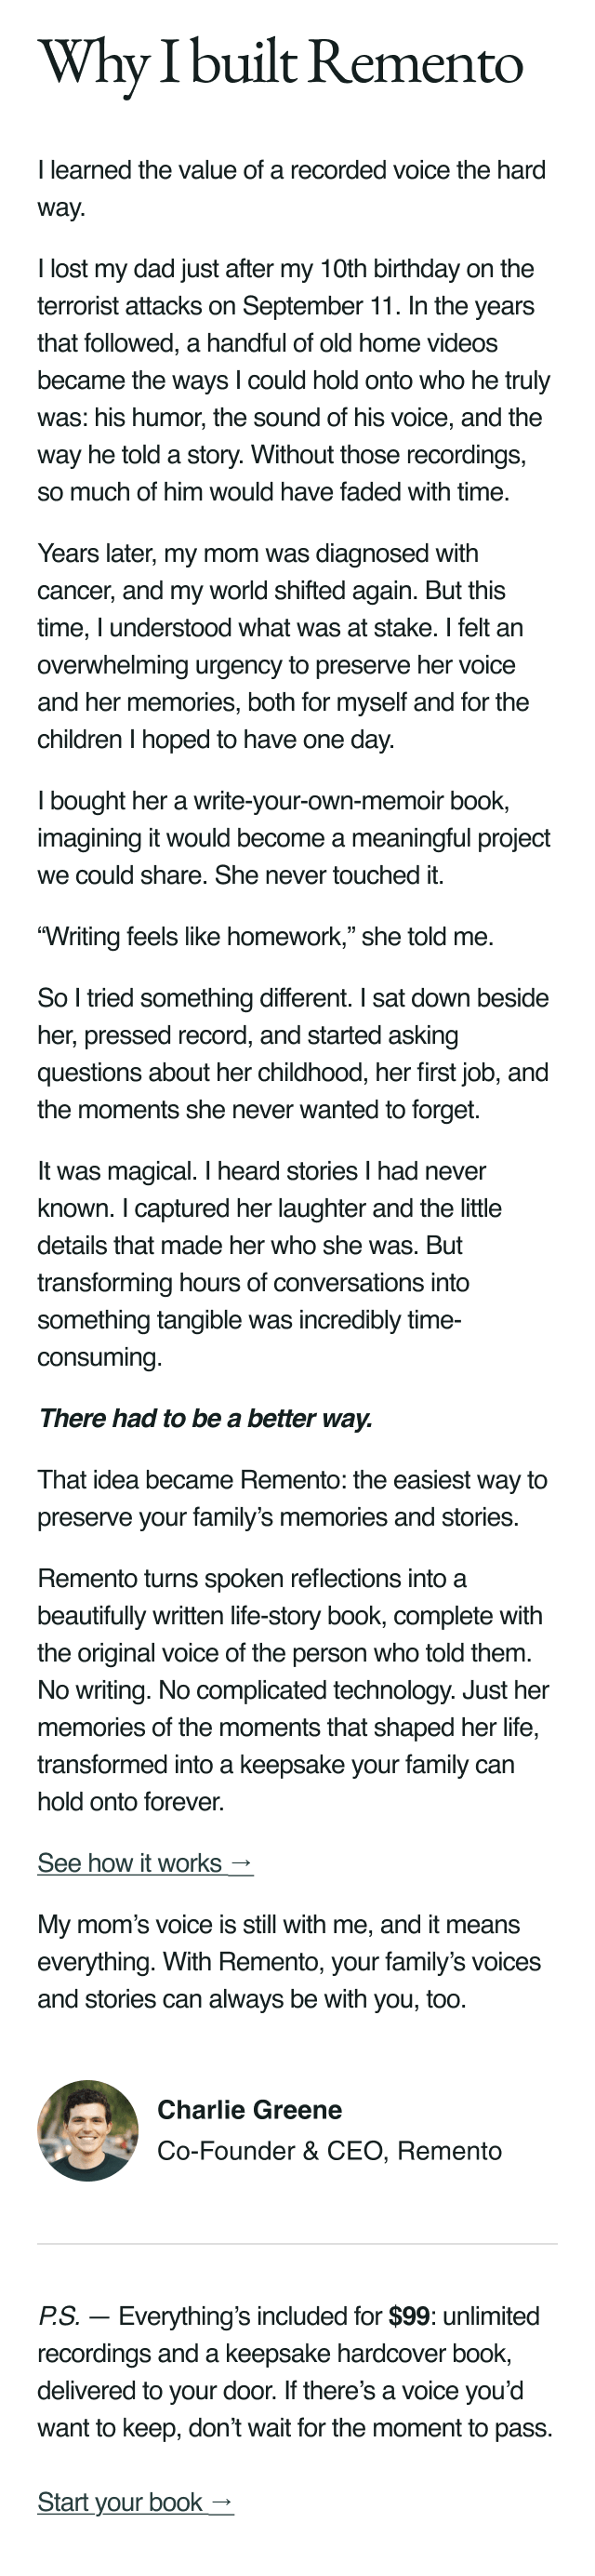Click Charlie Greene's profile photo
This screenshot has height=2576, width=595.
pyautogui.click(x=88, y=2130)
